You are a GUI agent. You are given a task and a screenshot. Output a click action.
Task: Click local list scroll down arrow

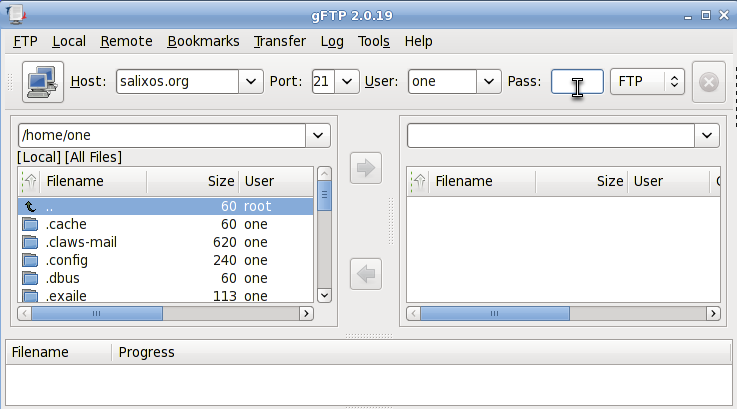coord(324,295)
